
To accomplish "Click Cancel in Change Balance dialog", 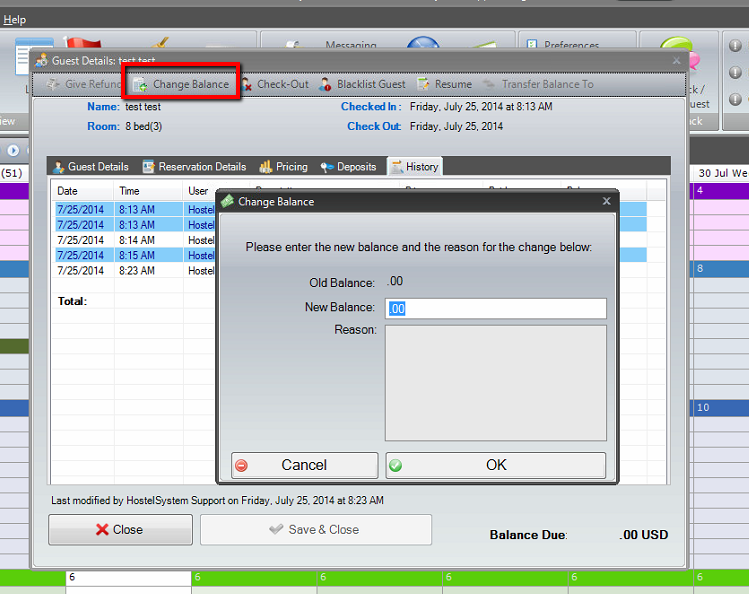I will click(304, 465).
